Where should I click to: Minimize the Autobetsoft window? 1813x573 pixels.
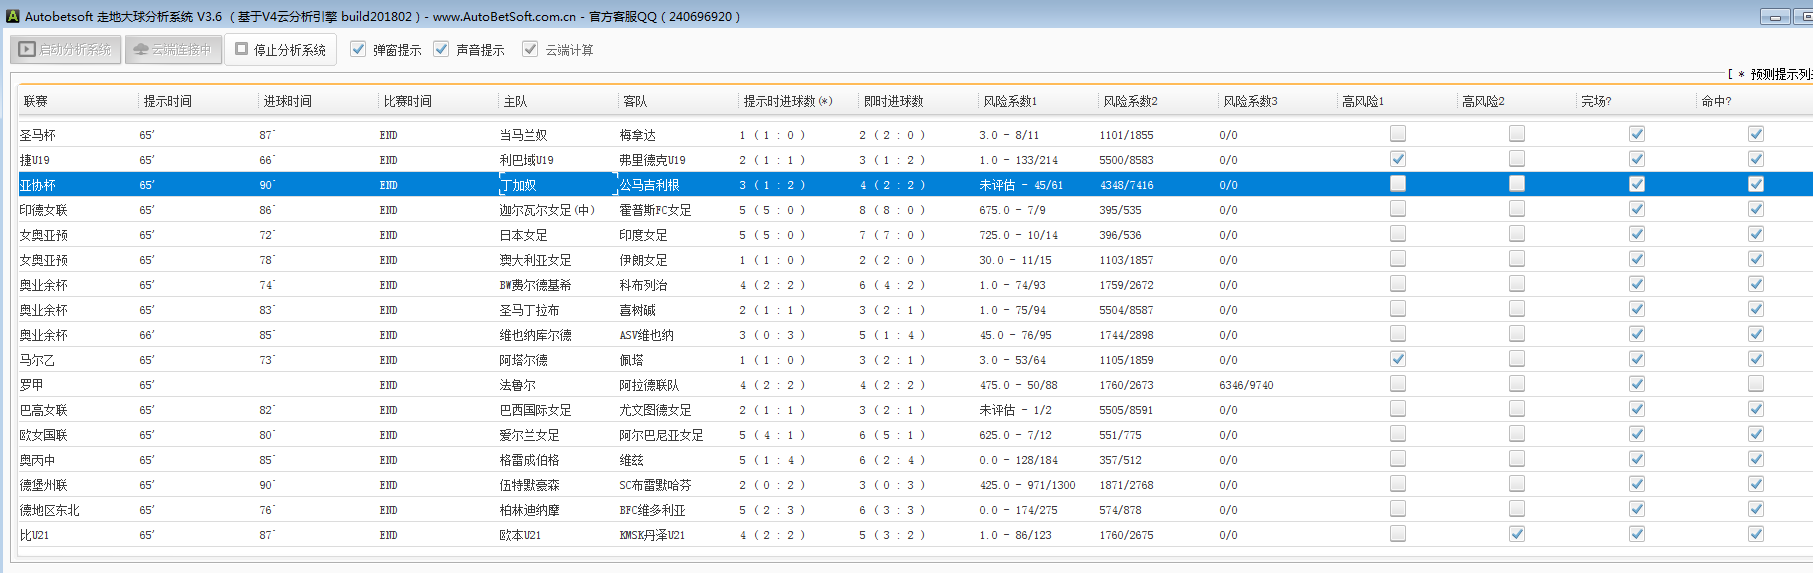click(1775, 17)
